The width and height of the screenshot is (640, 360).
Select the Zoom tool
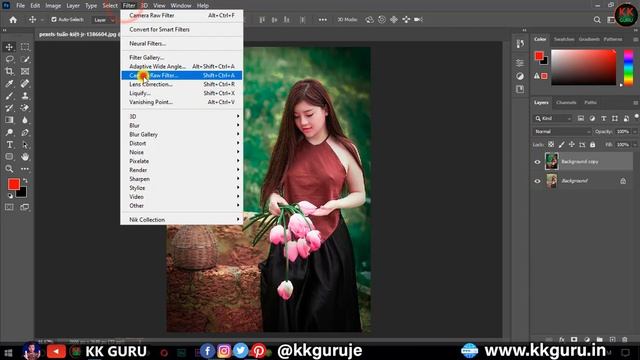click(x=9, y=169)
